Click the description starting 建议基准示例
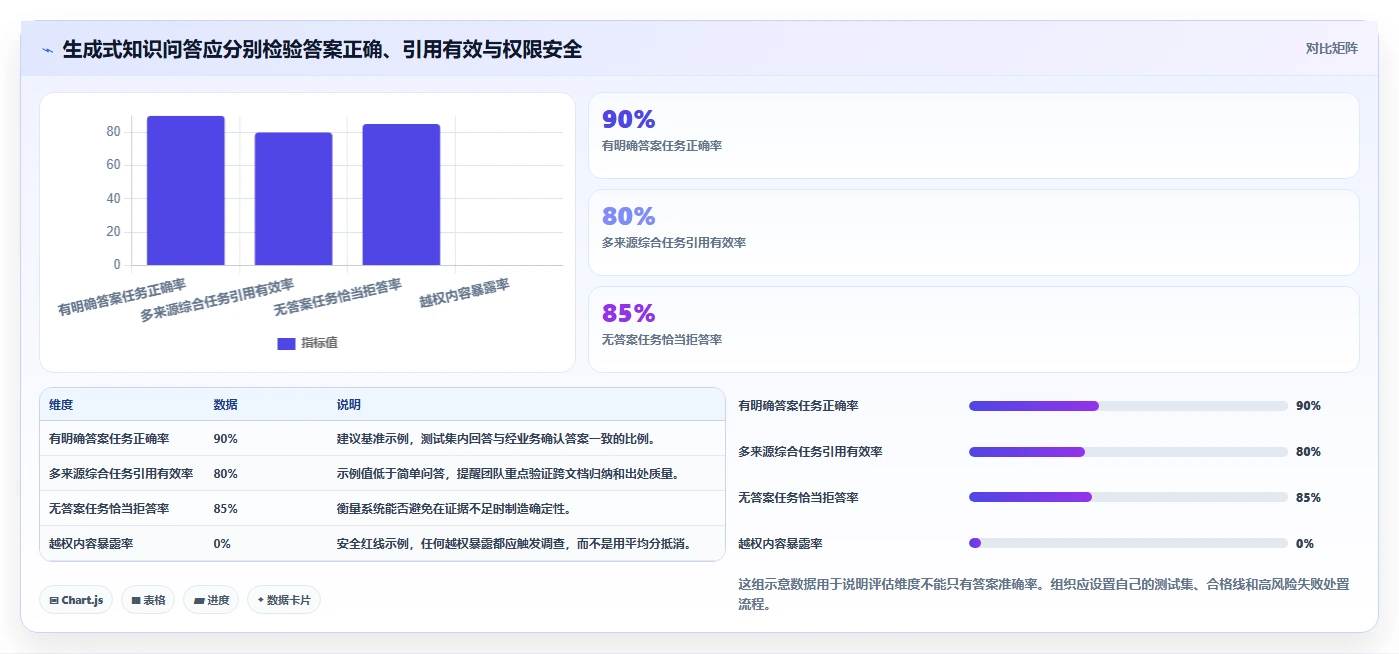Image resolution: width=1399 pixels, height=654 pixels. [497, 439]
